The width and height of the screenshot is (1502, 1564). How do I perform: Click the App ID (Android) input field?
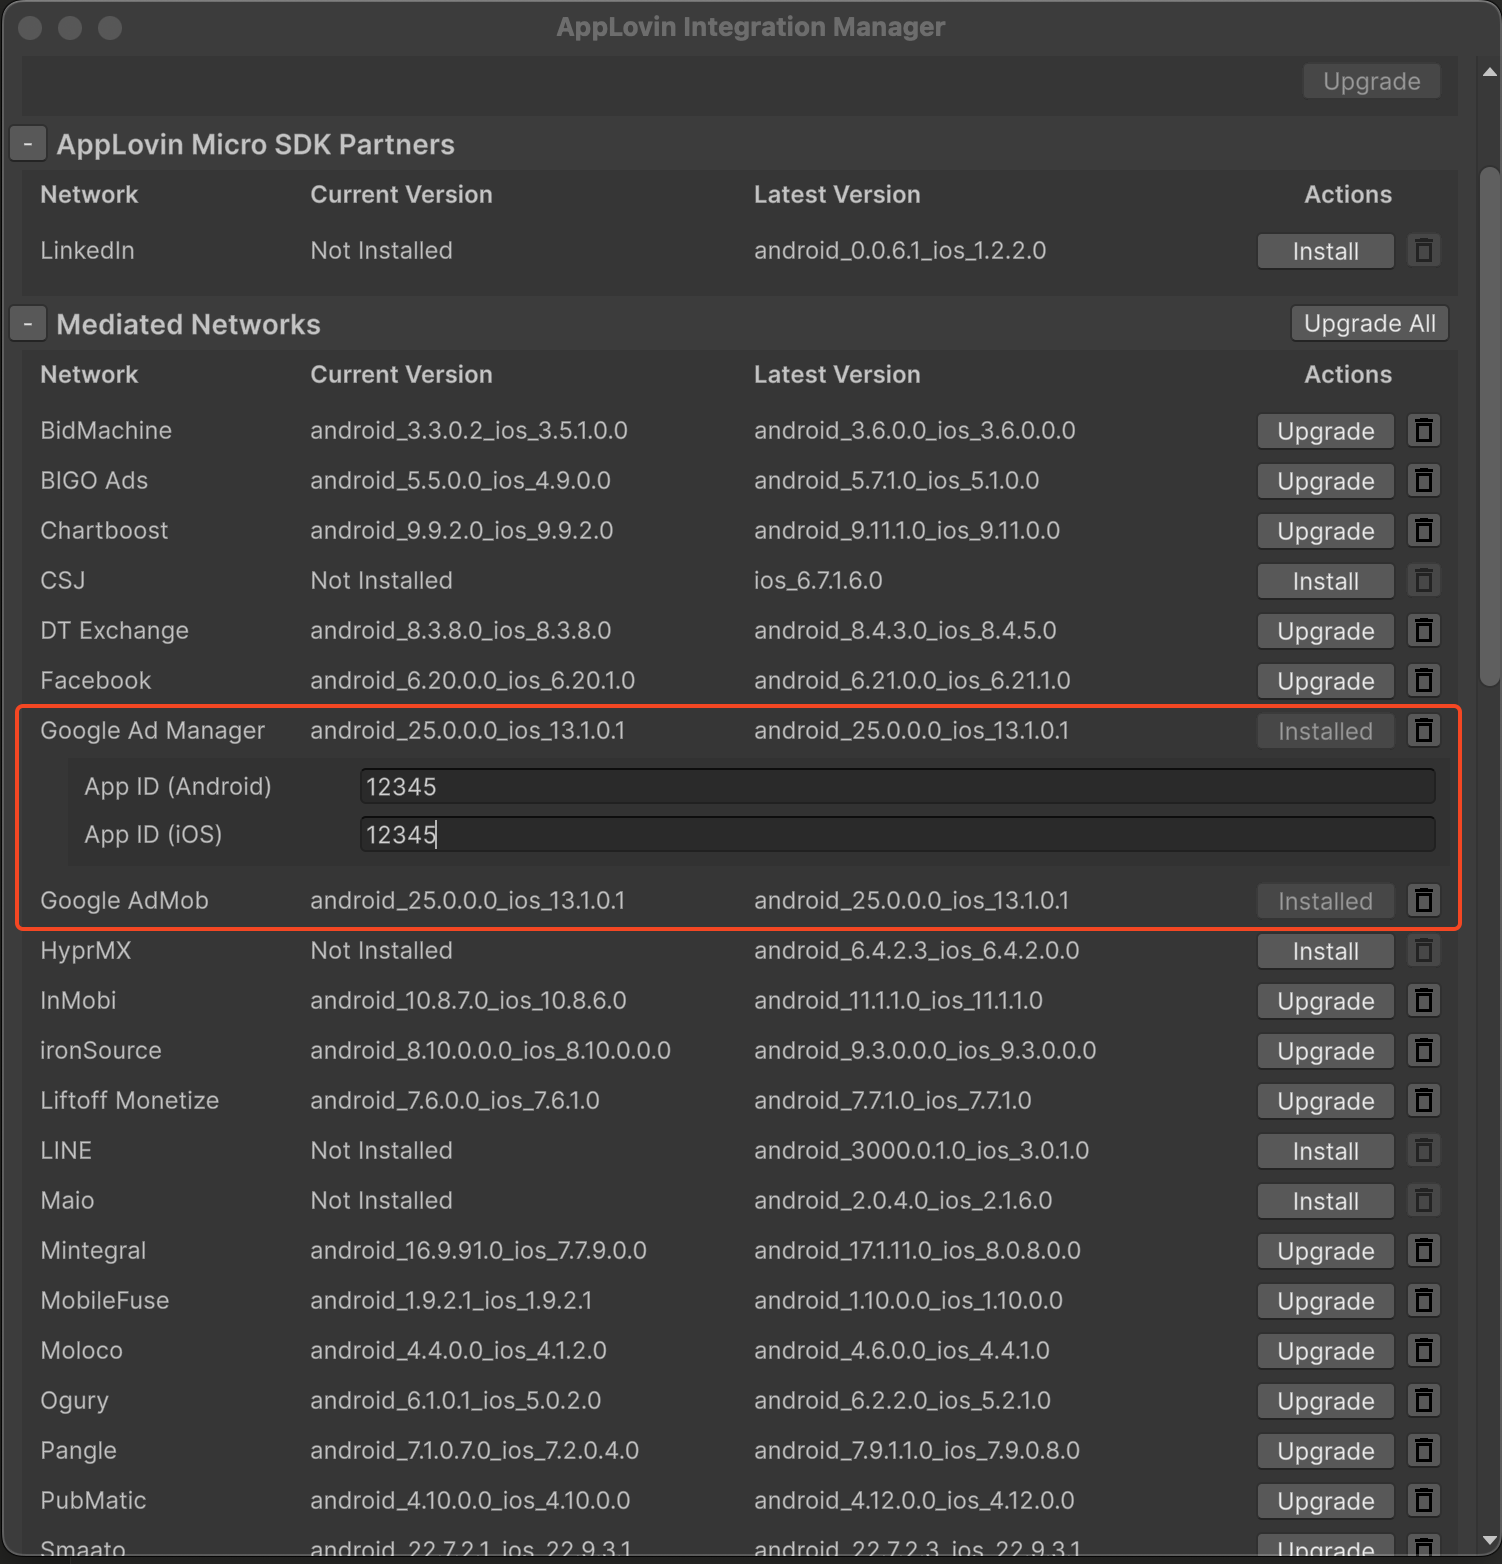point(897,787)
